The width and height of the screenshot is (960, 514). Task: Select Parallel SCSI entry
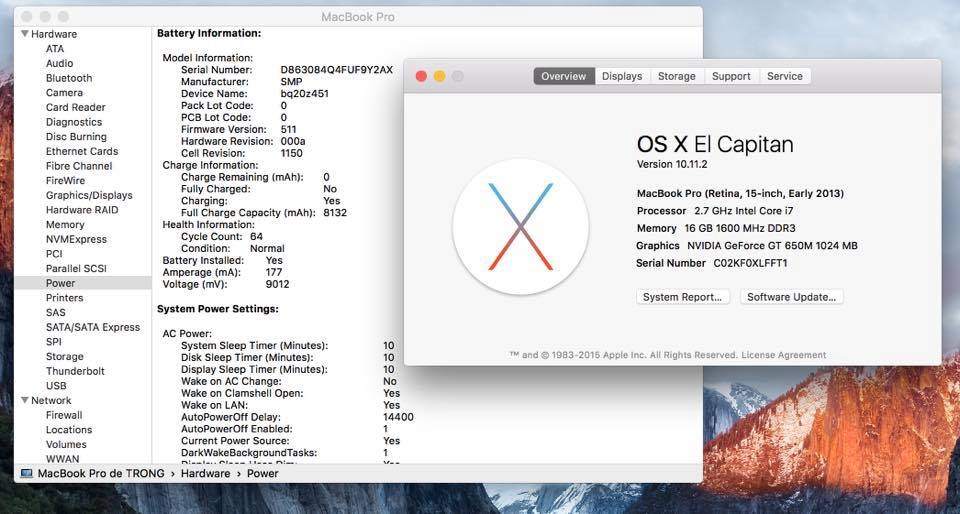76,269
